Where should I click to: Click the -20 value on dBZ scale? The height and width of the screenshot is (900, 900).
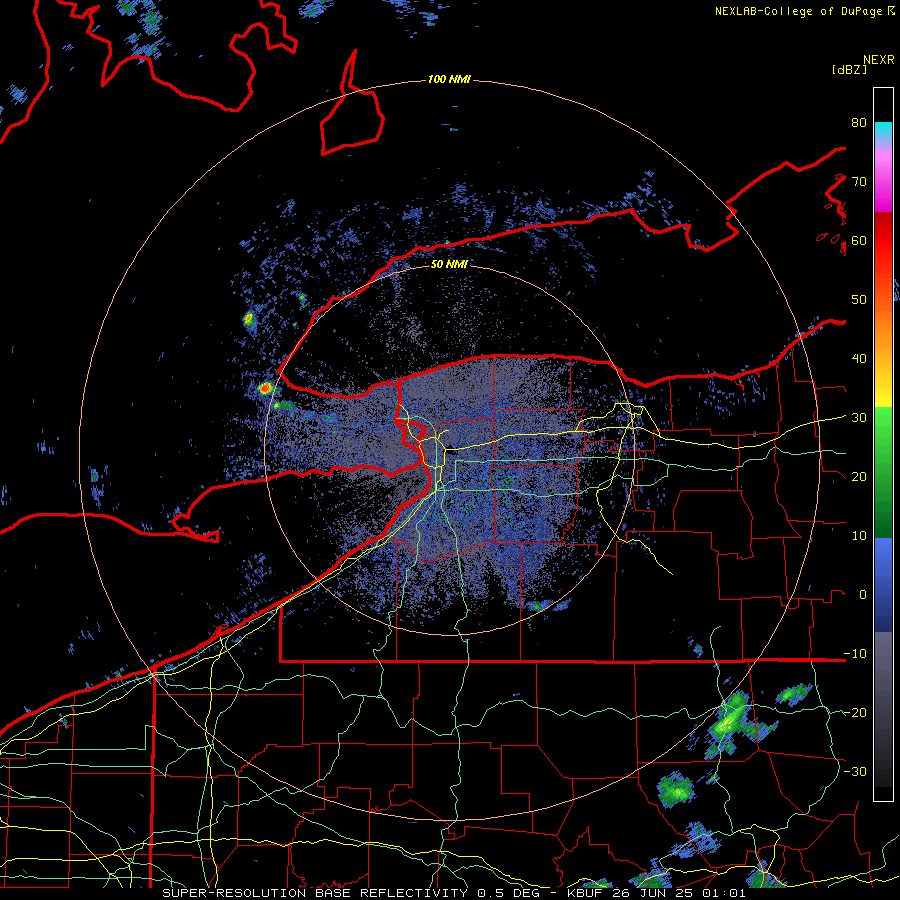(855, 713)
